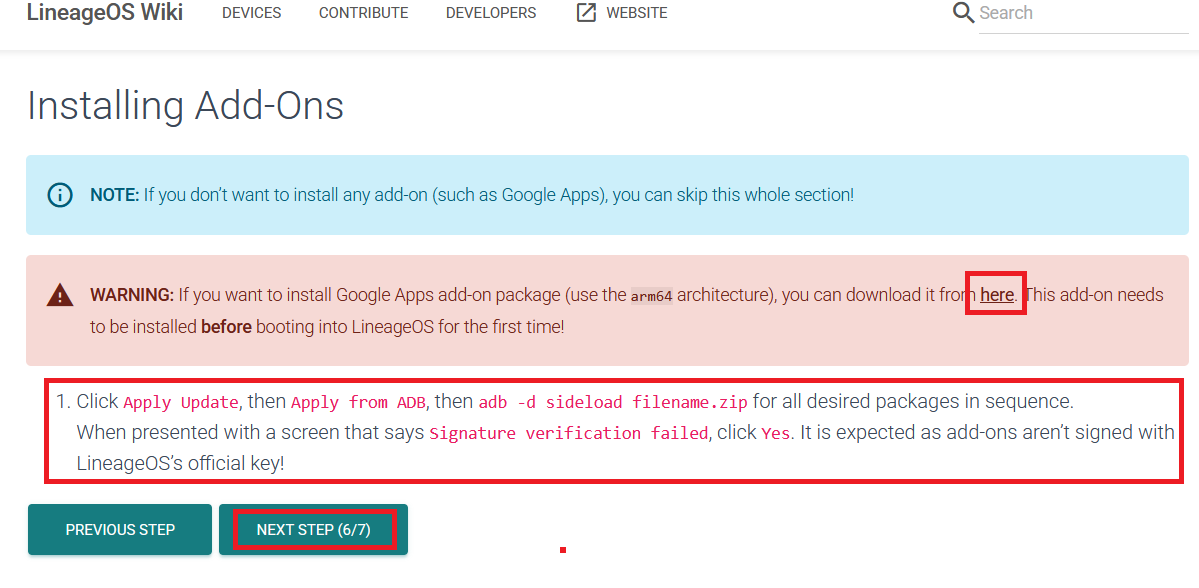Focus the Search input field
Viewport: 1199px width, 588px height.
pos(1083,14)
